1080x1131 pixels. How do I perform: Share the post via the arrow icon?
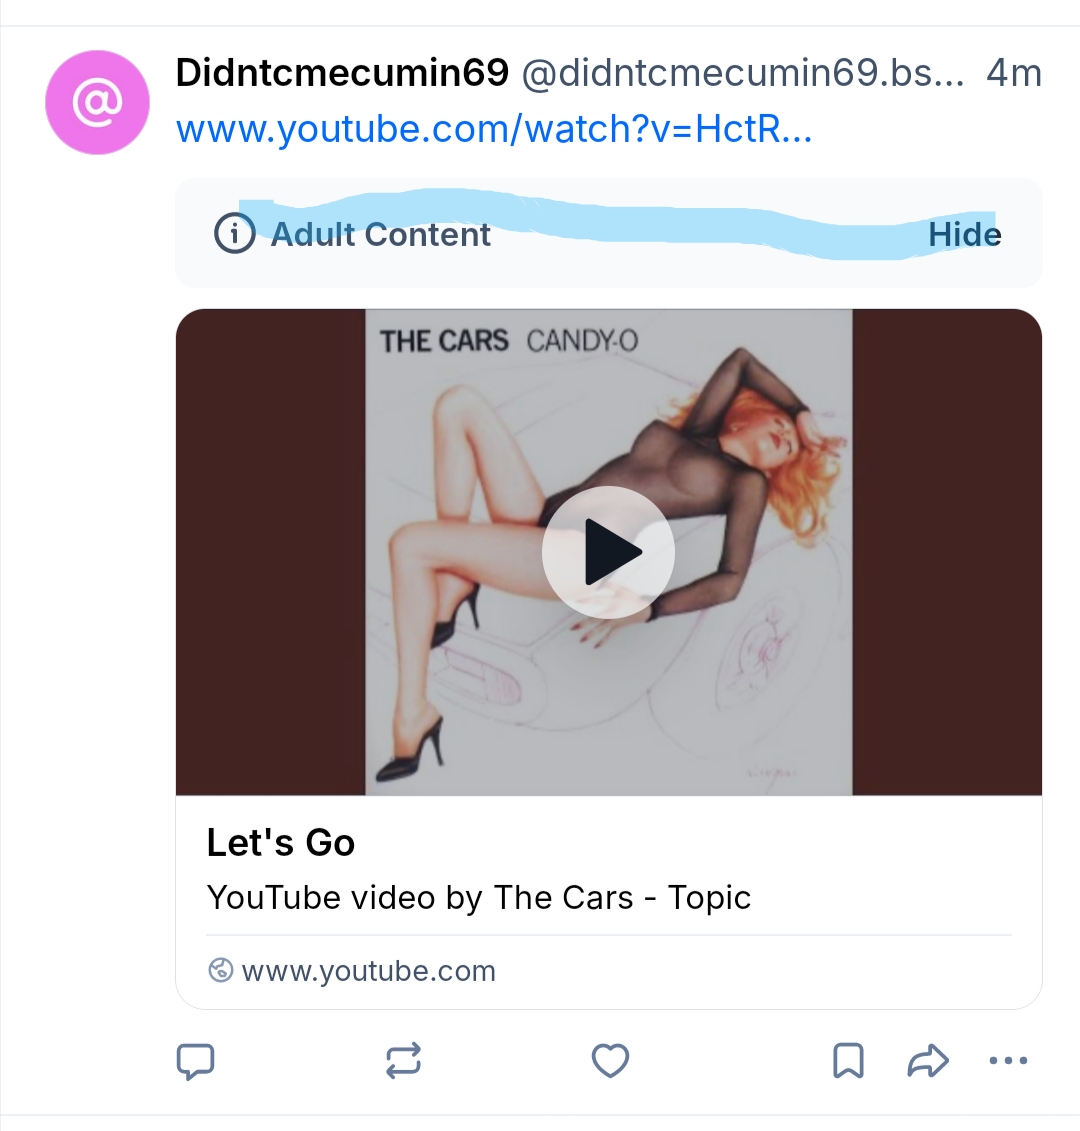(x=927, y=1061)
